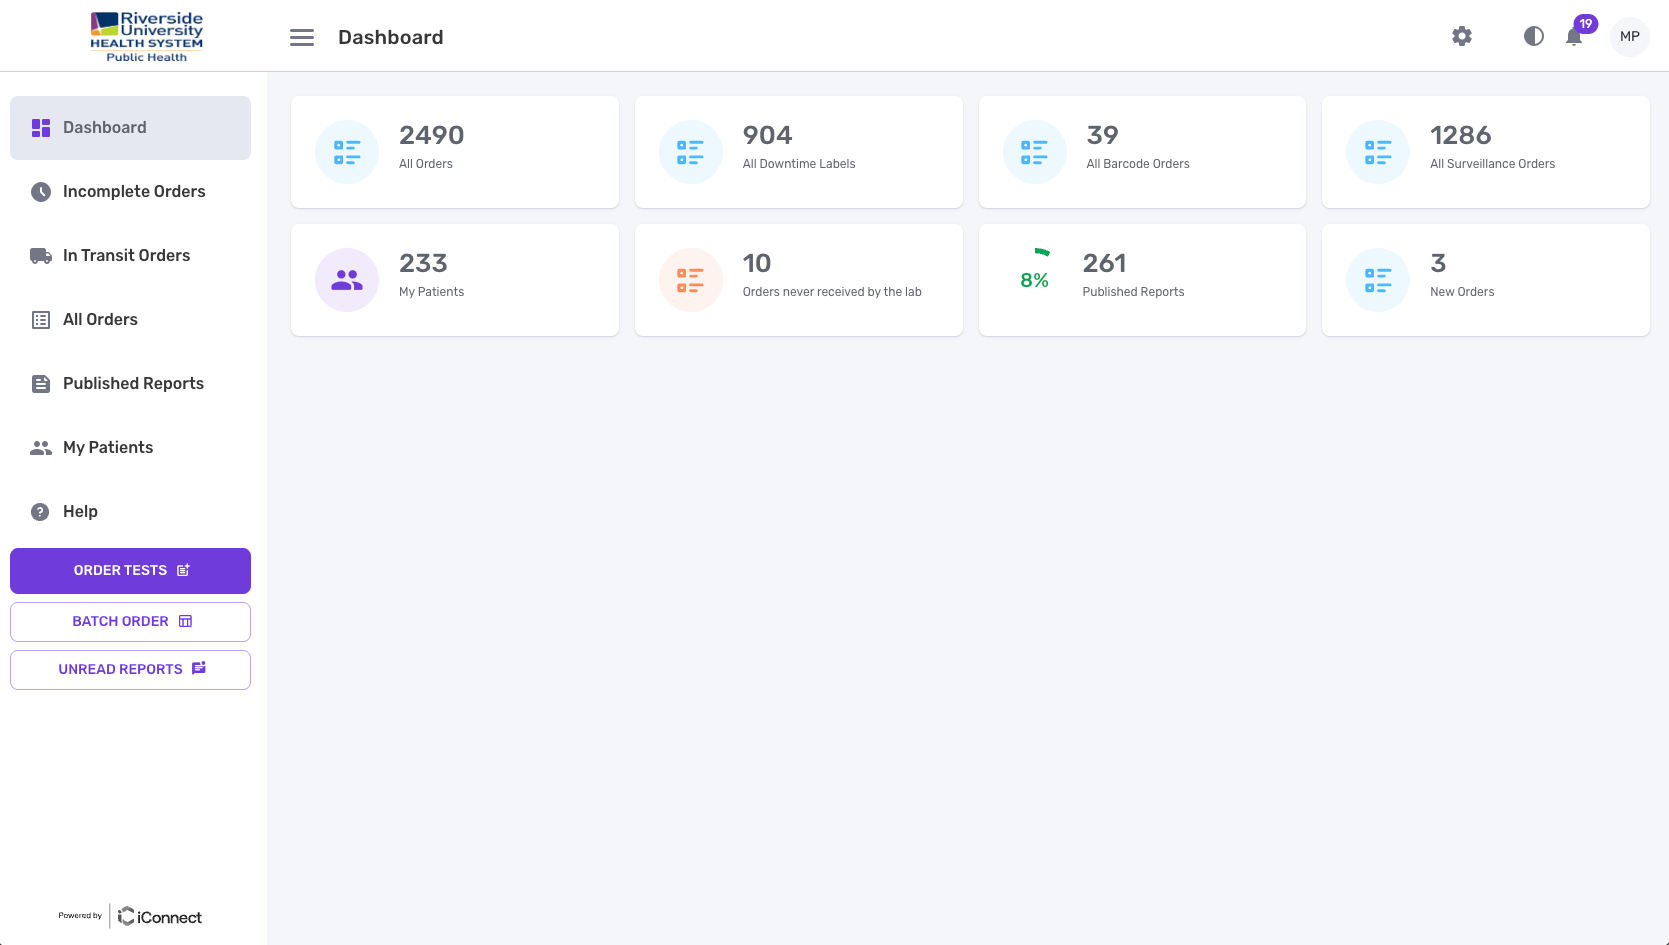Open Published Reports from the sidebar
Screen dimensions: 1669x945
click(133, 383)
